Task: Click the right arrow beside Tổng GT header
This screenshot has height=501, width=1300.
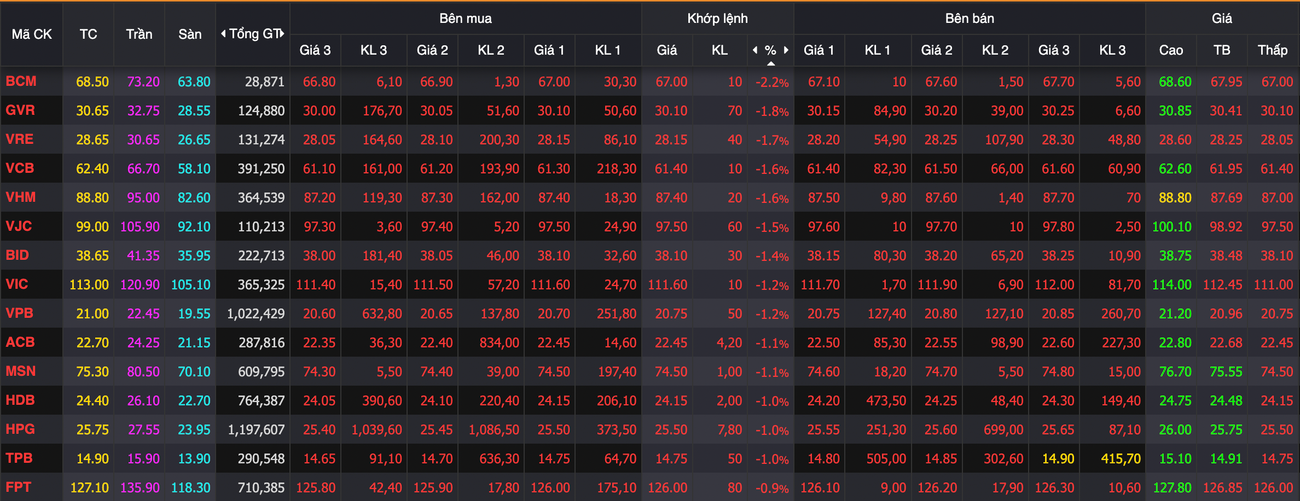Action: pos(286,34)
